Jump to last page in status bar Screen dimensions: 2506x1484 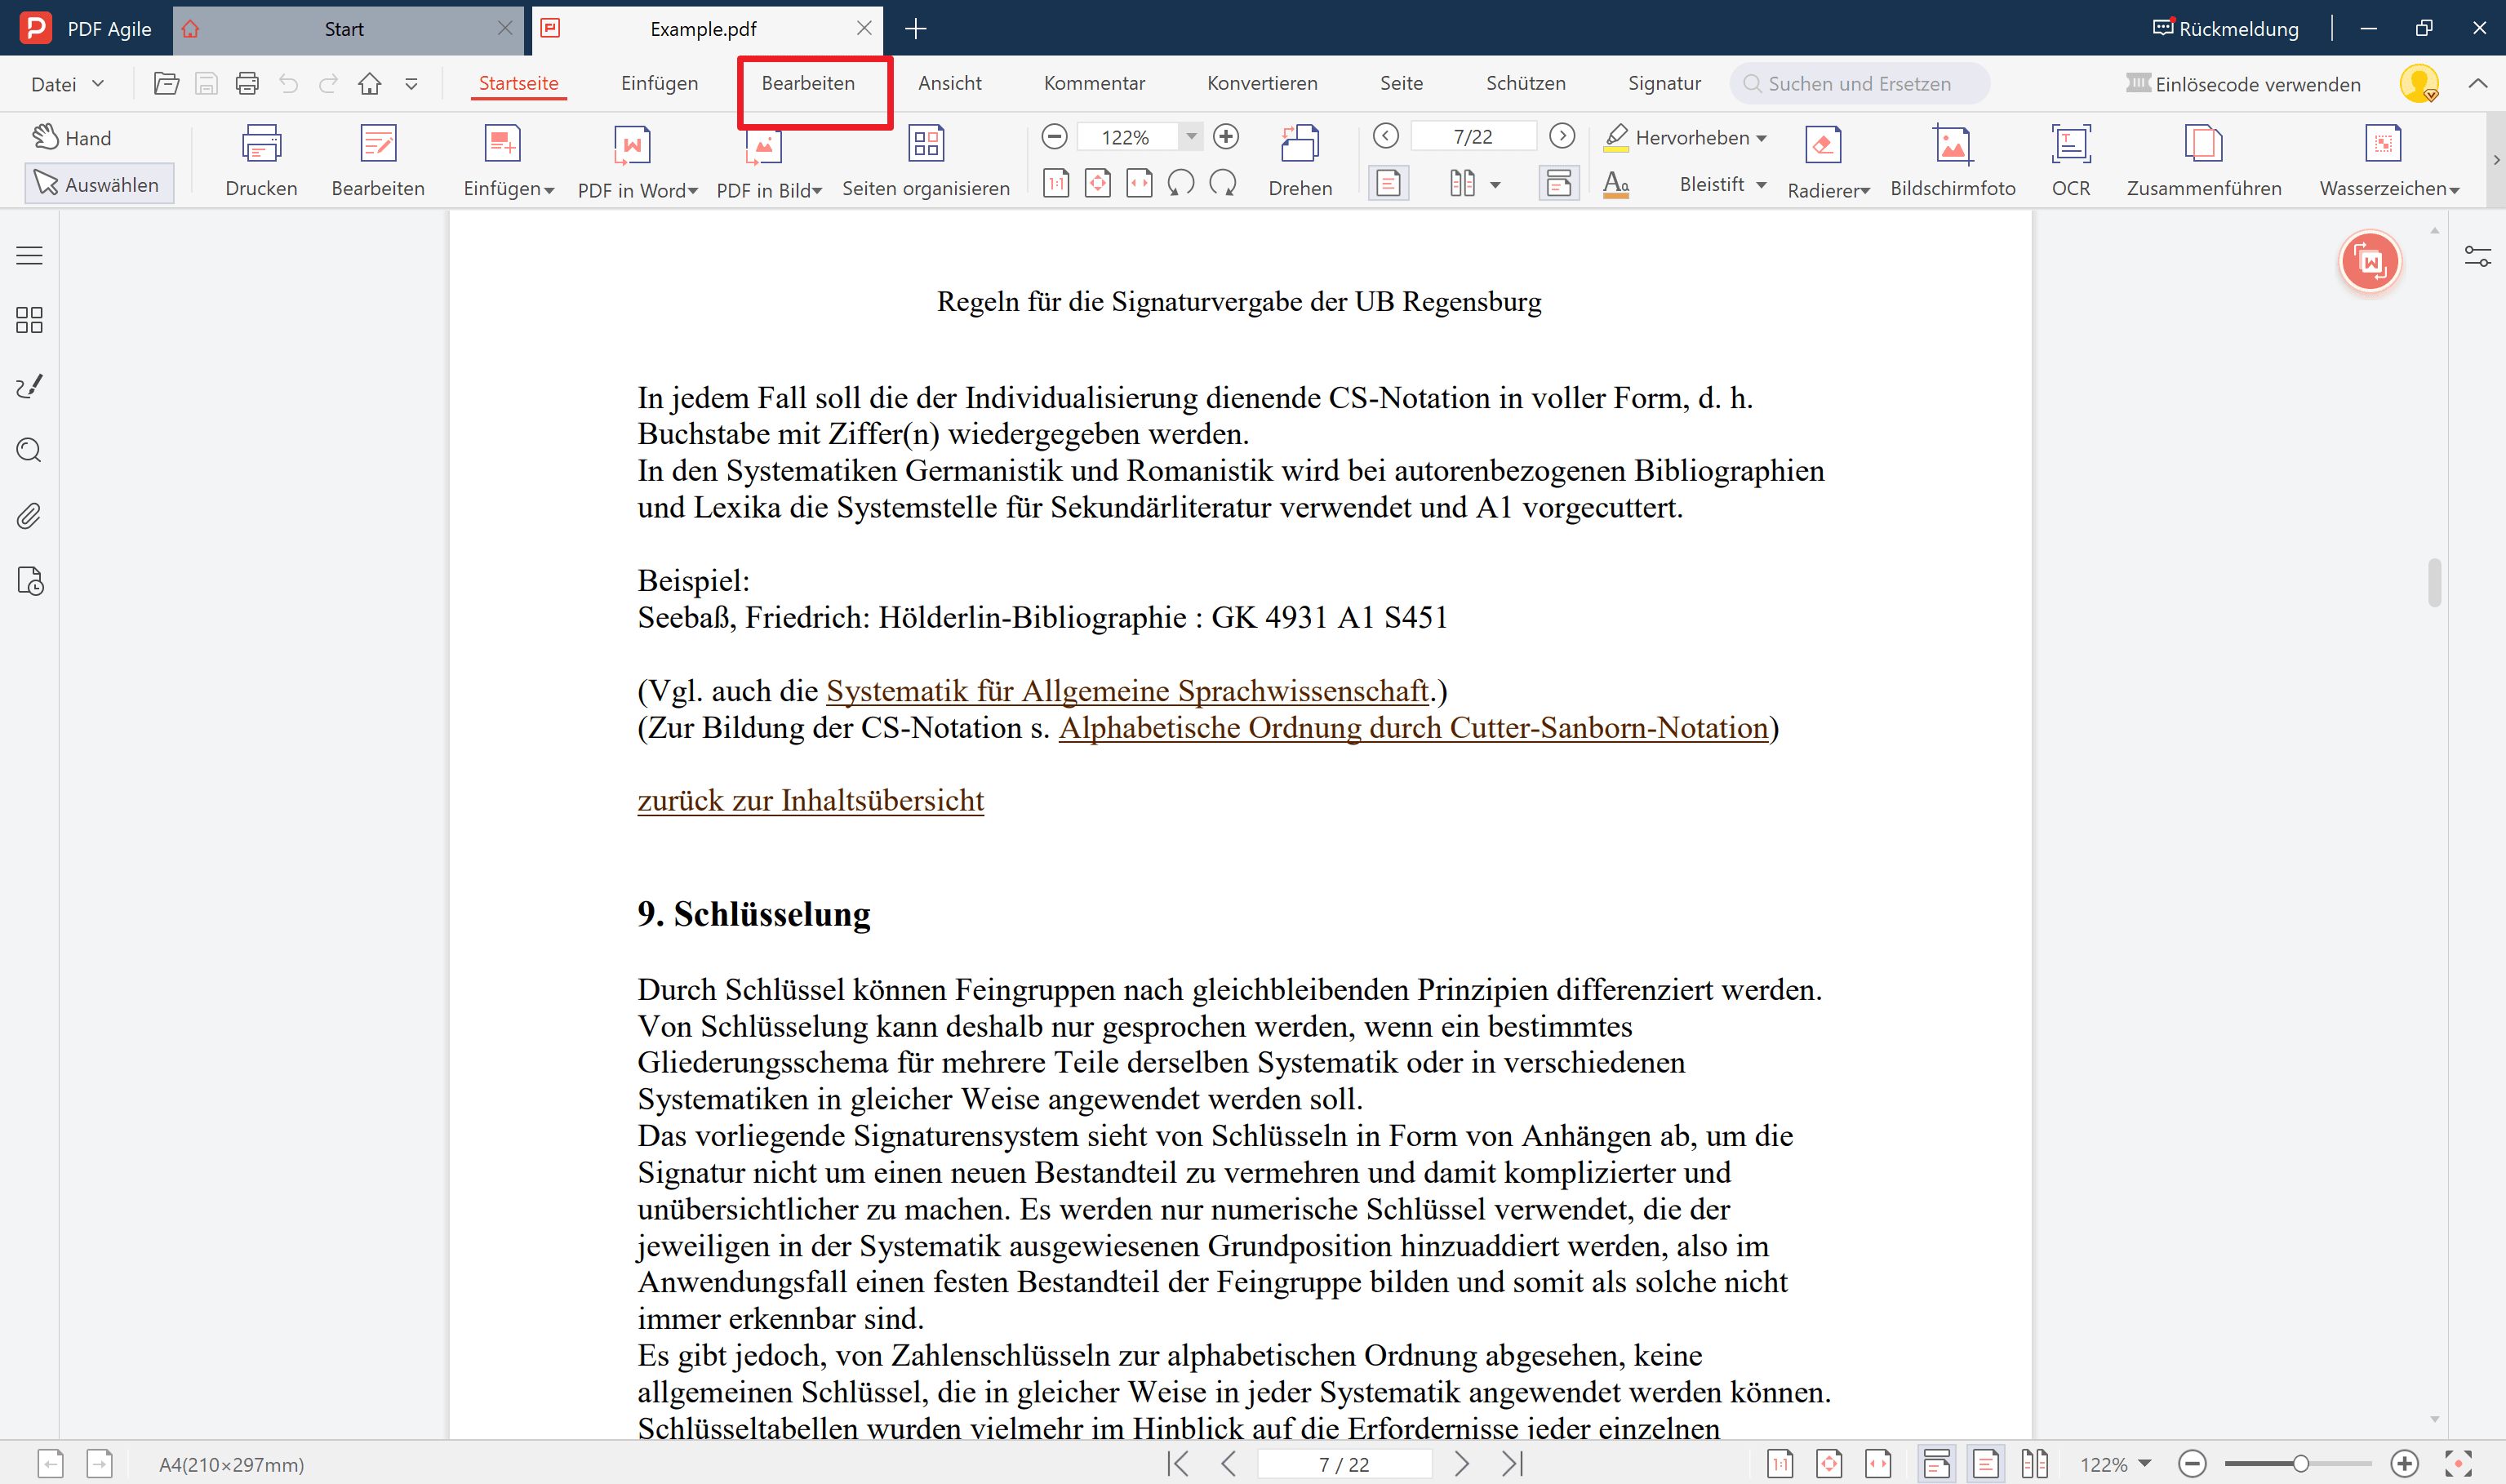tap(1513, 1464)
